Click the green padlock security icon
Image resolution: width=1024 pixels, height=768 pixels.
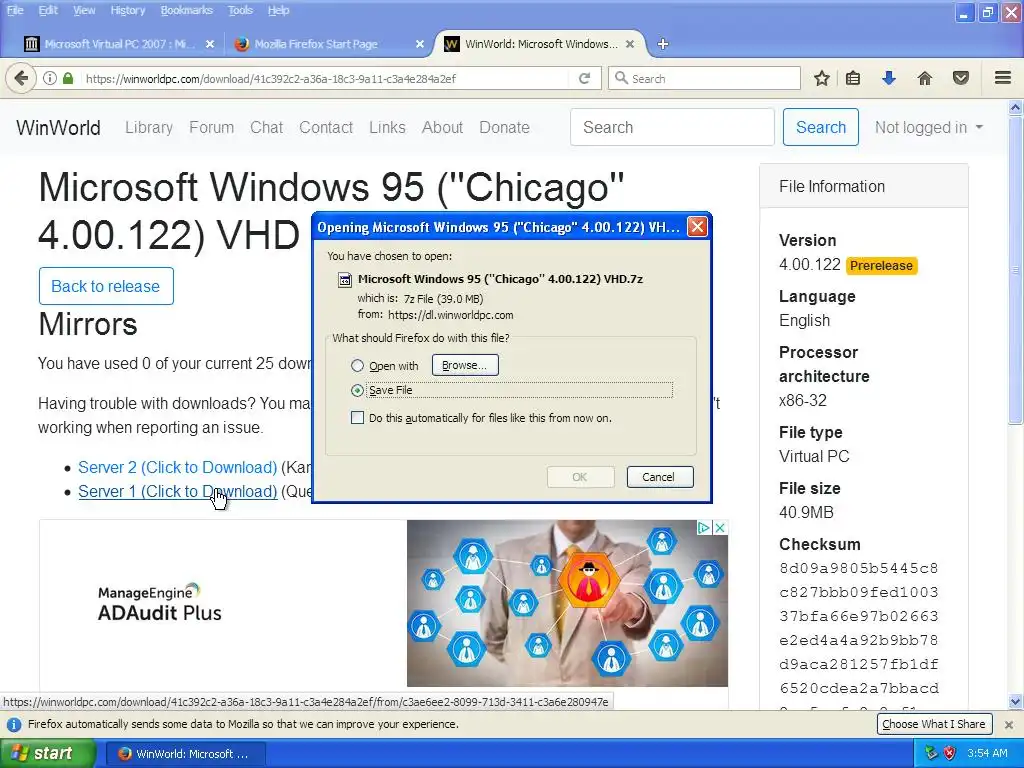tap(68, 78)
